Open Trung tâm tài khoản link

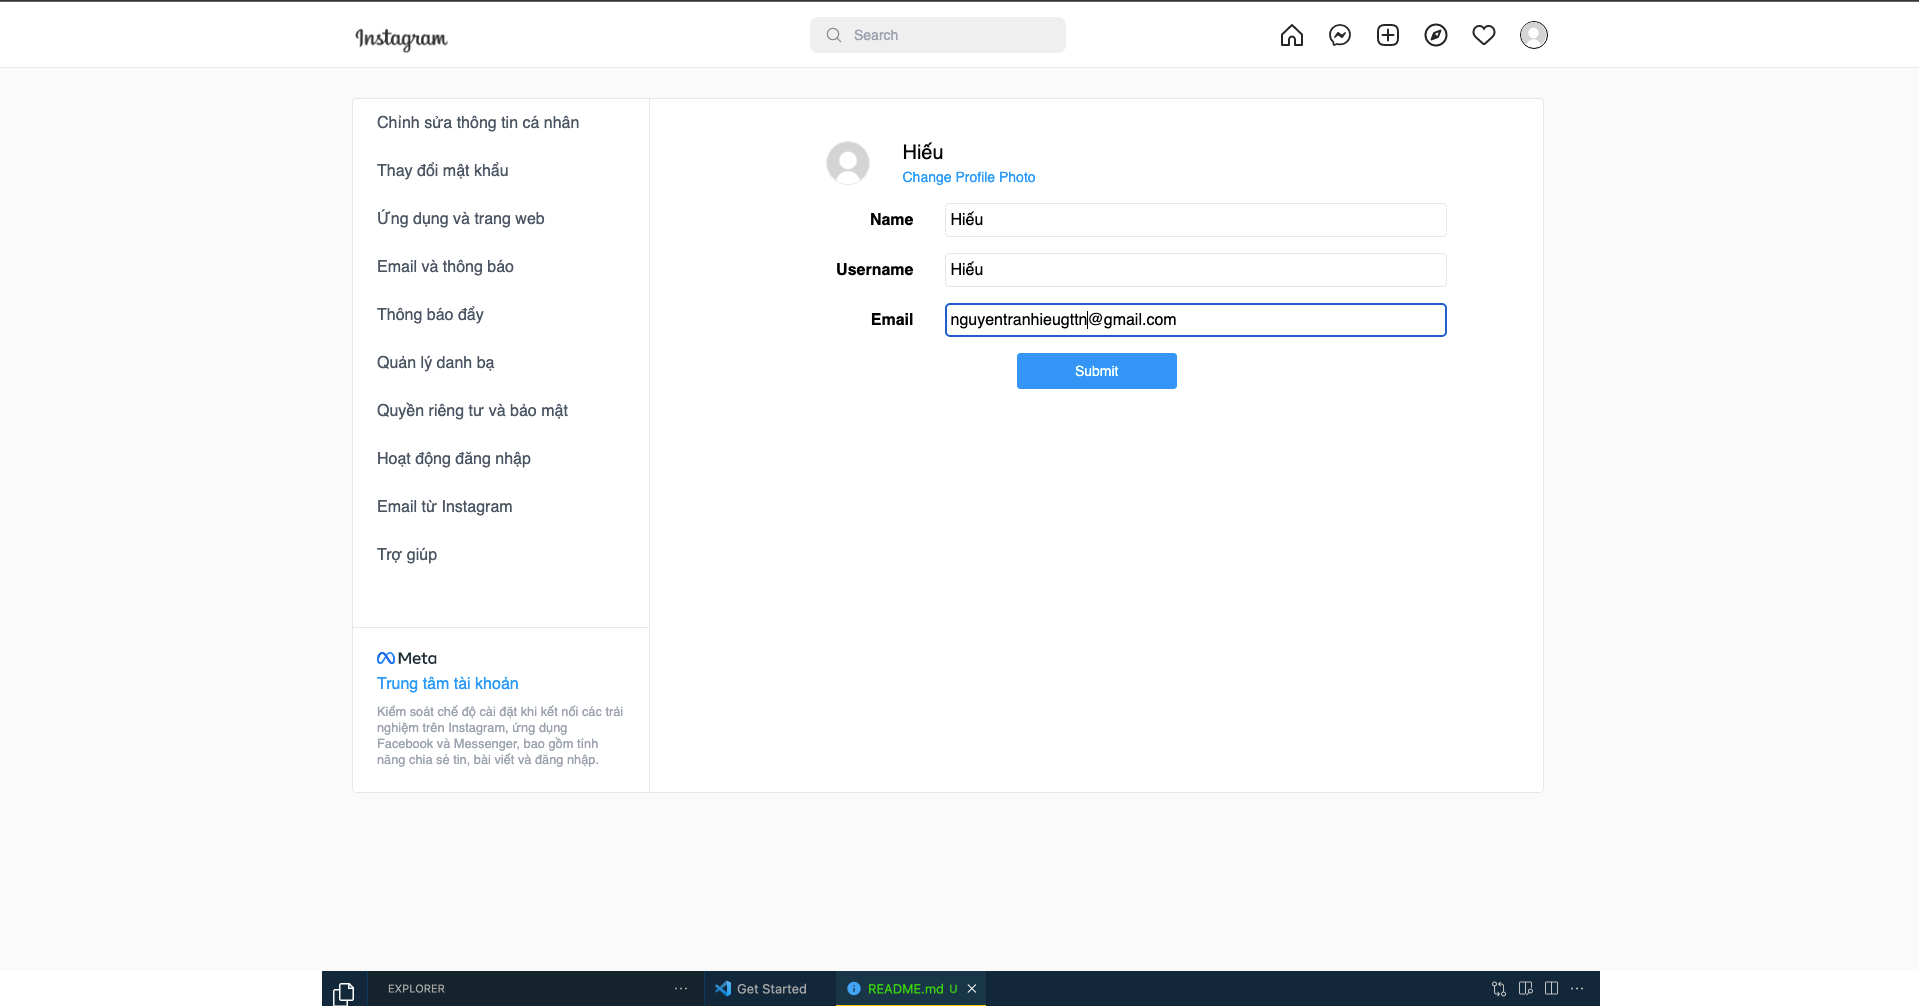coord(447,683)
